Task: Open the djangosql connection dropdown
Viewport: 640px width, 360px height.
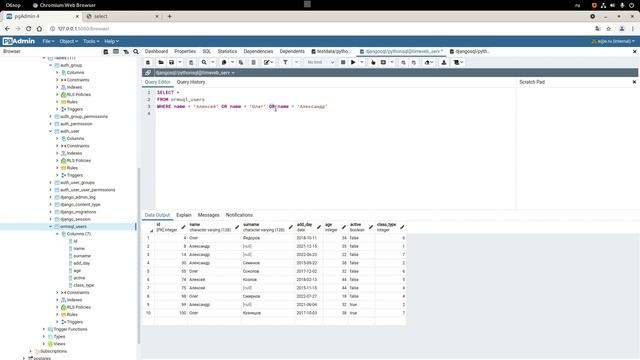Action: click(195, 73)
